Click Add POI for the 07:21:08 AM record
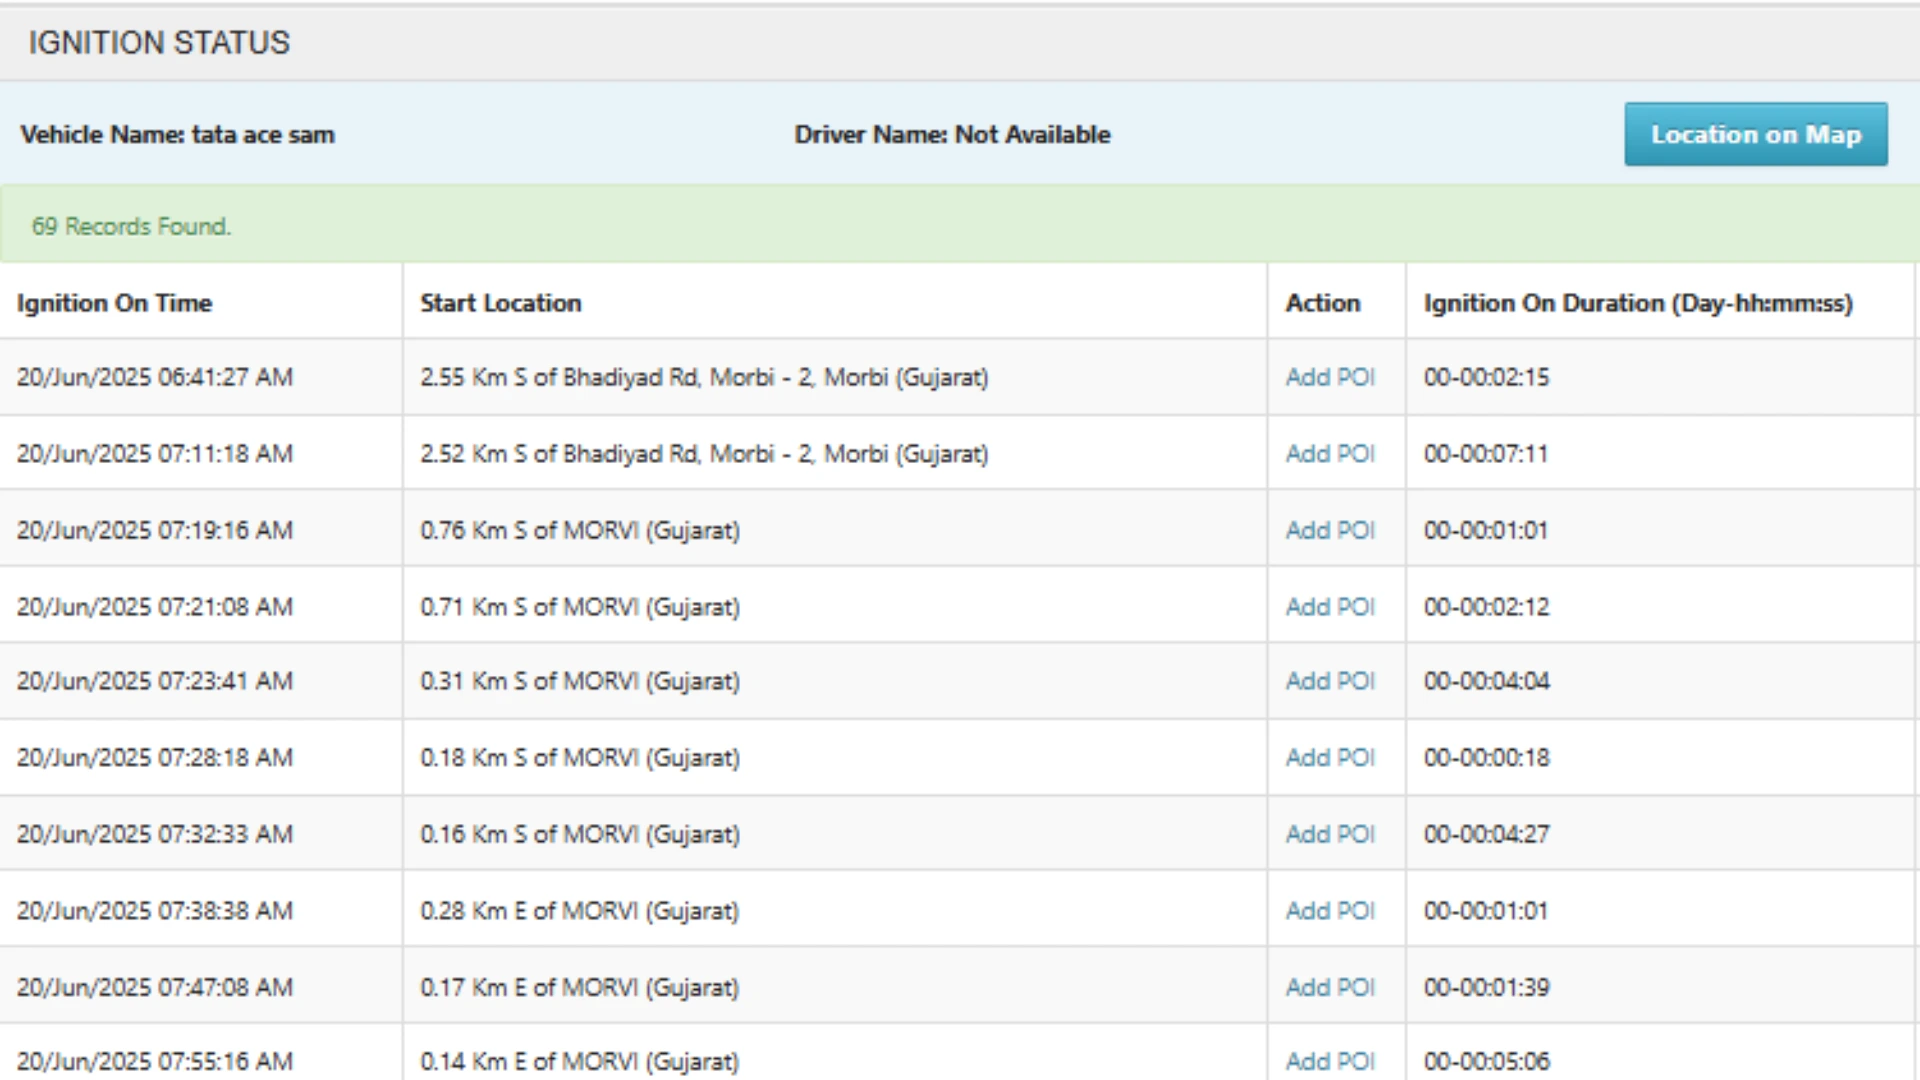 pos(1330,607)
